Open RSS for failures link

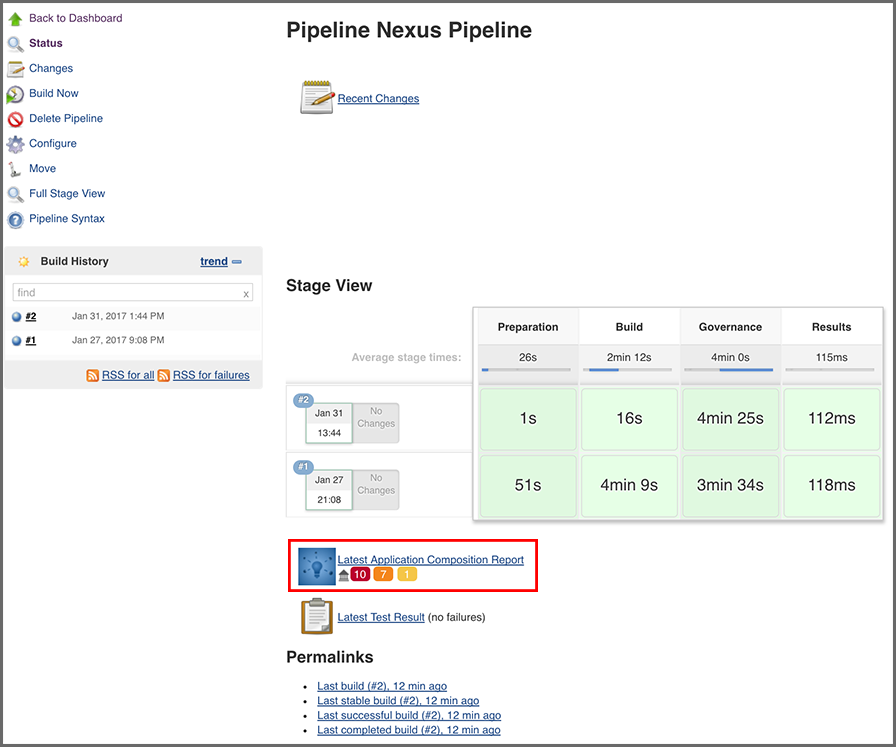[x=211, y=375]
